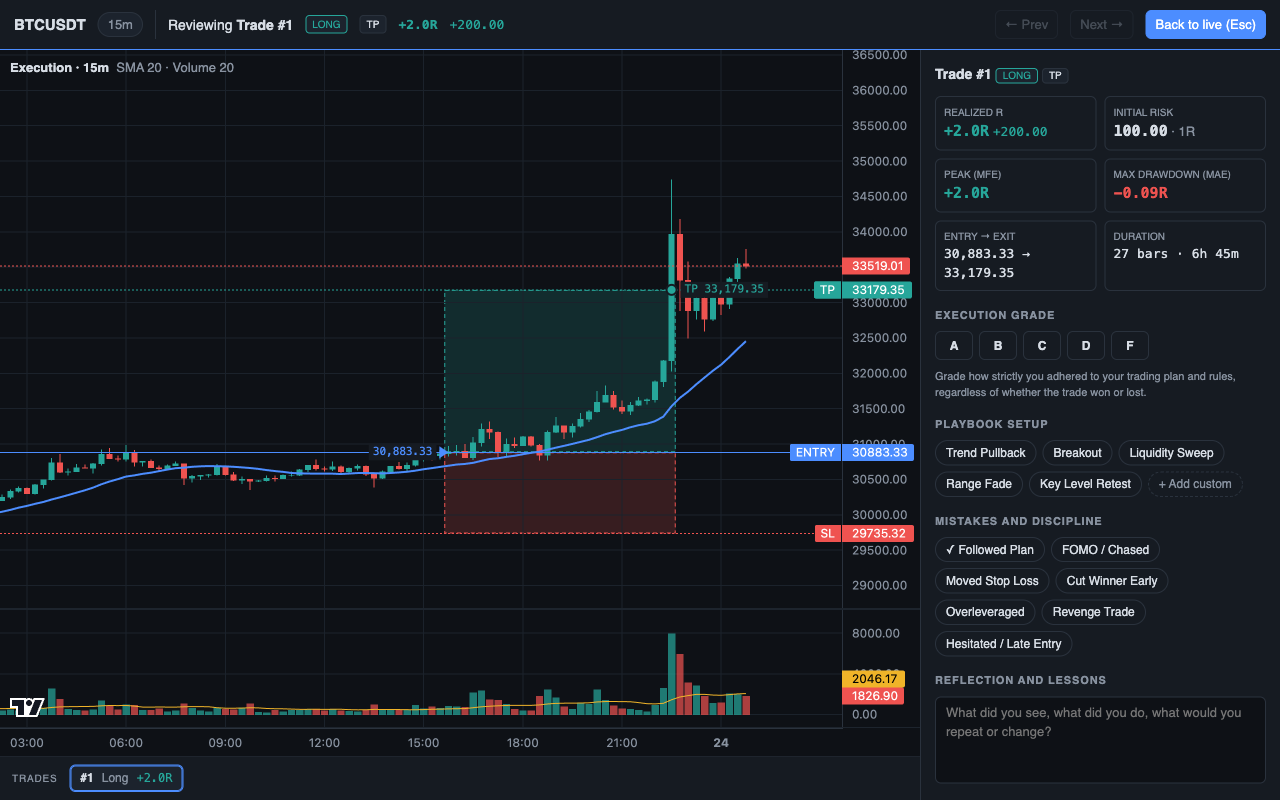The image size is (1280, 800).
Task: Click the SL price line label
Action: point(827,533)
